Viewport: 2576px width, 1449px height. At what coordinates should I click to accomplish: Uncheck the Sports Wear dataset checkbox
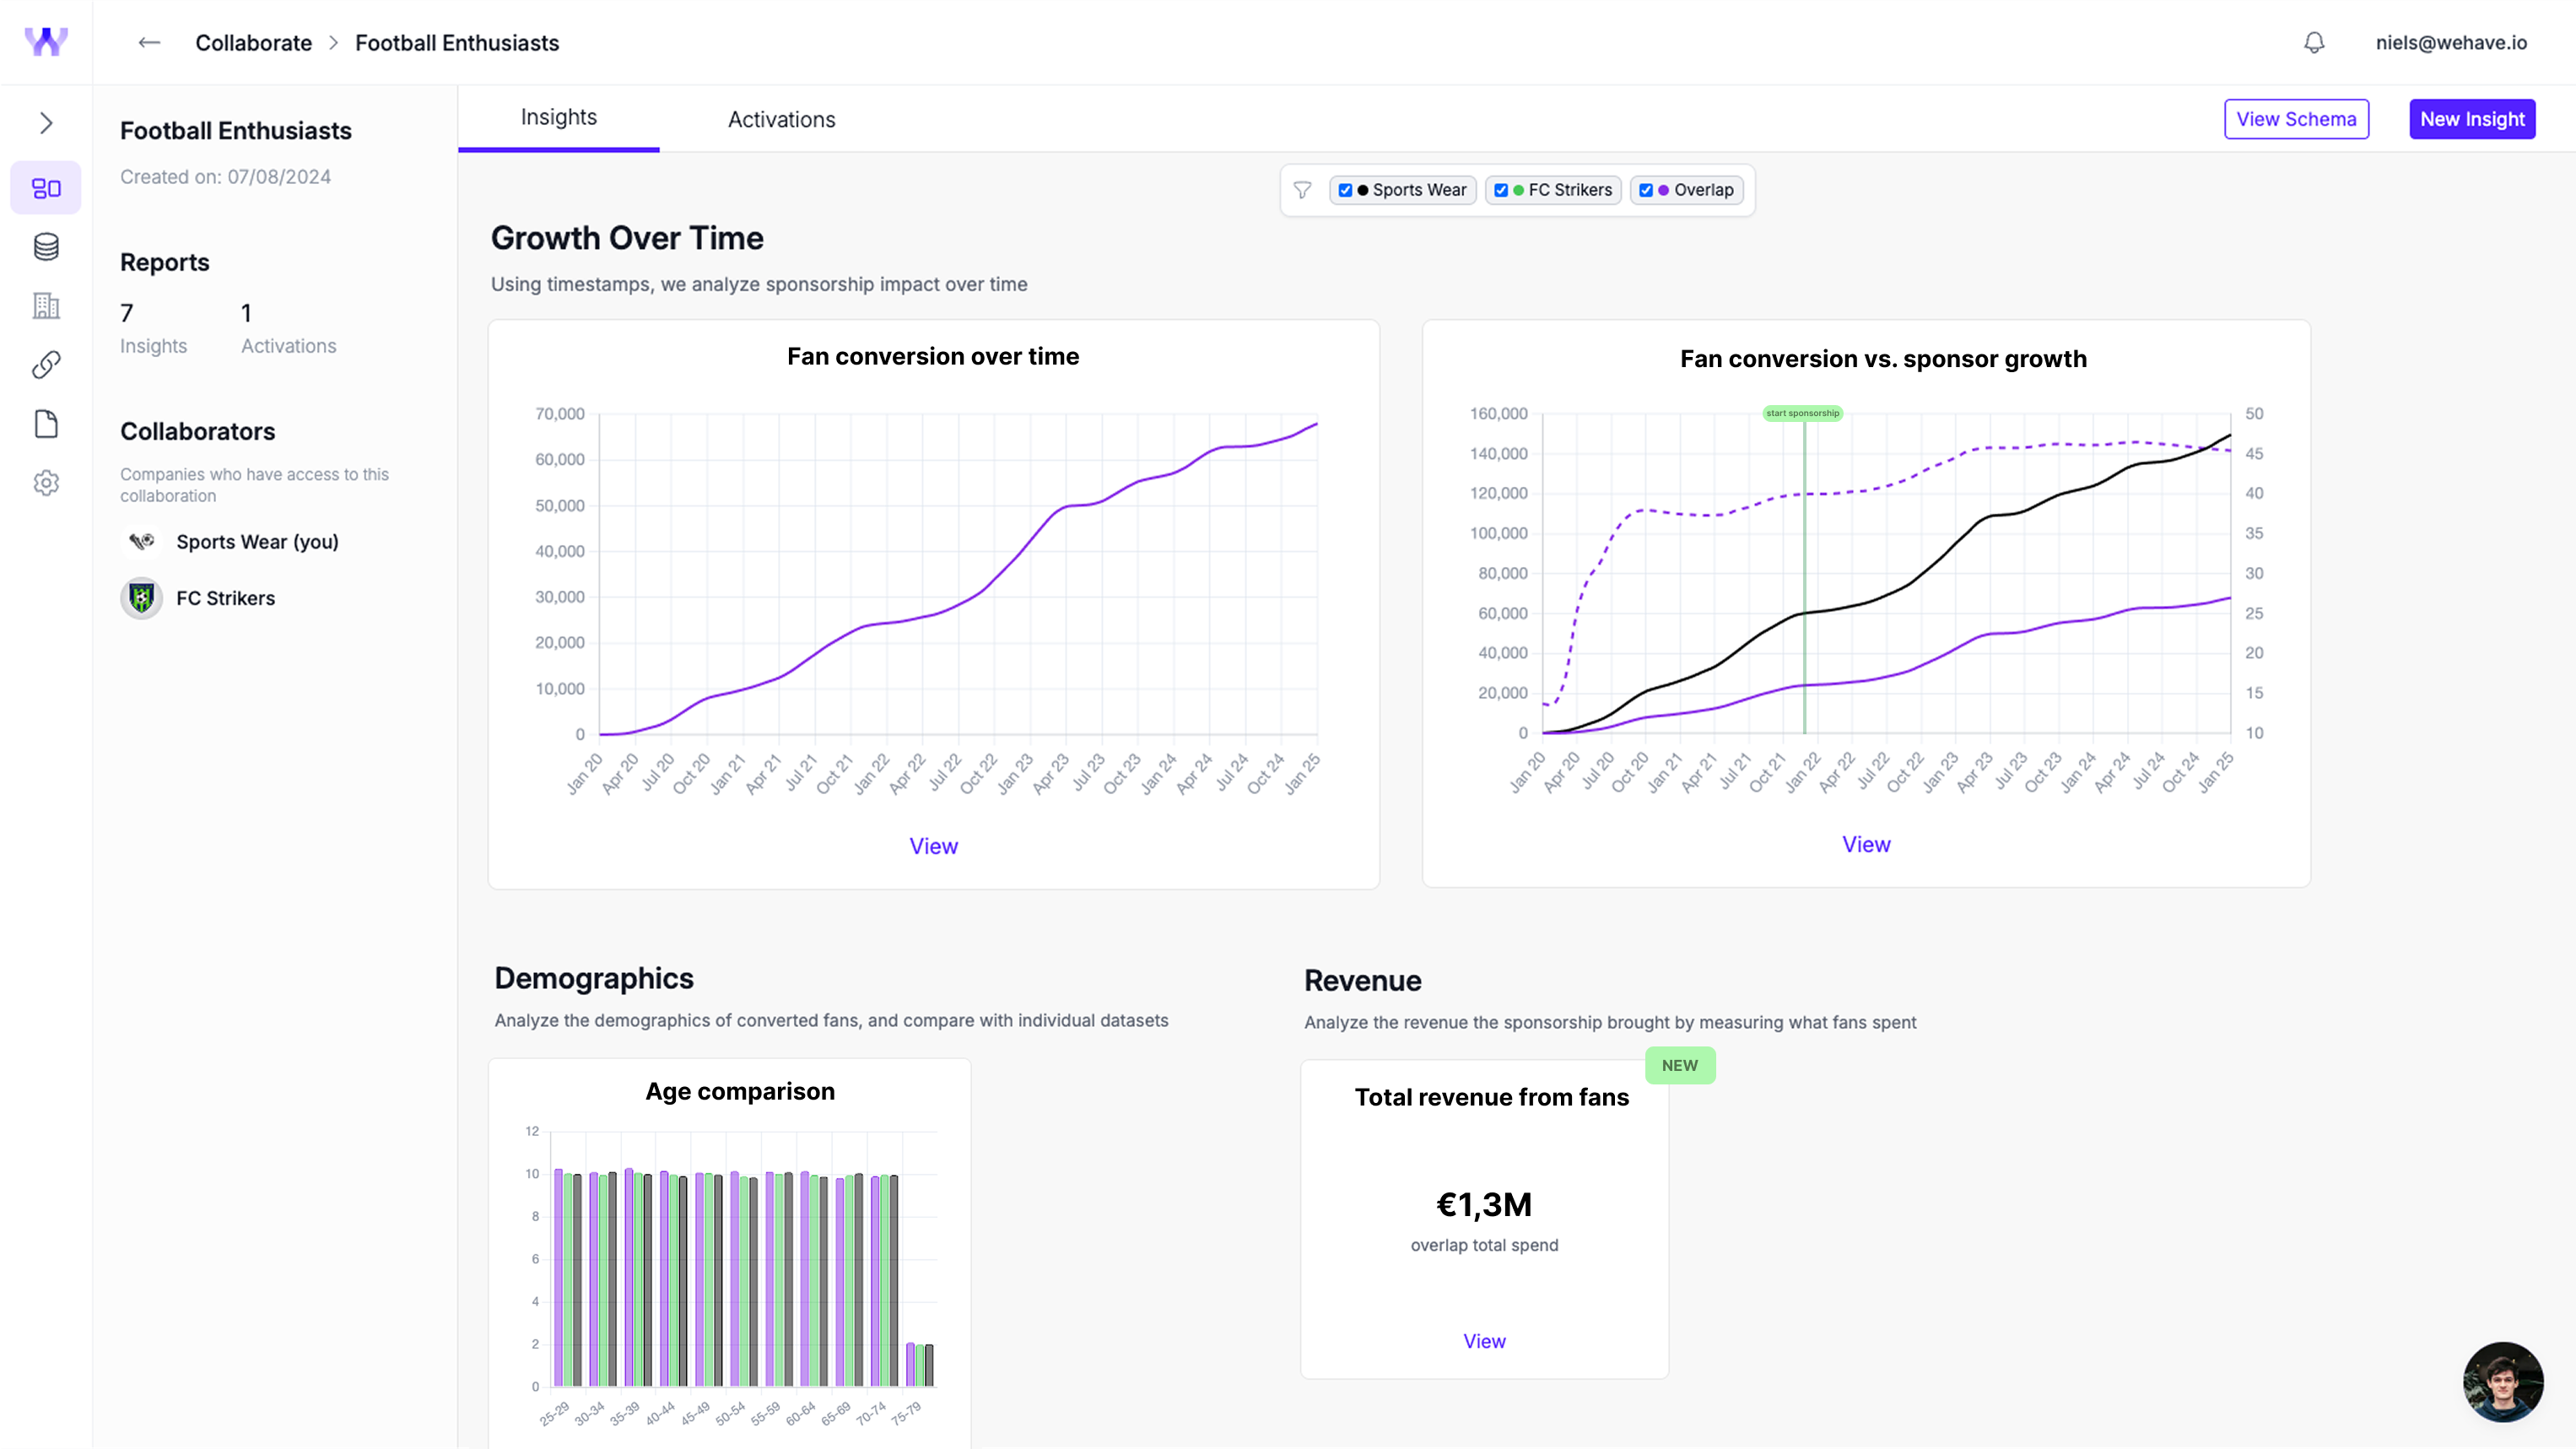pos(1344,190)
